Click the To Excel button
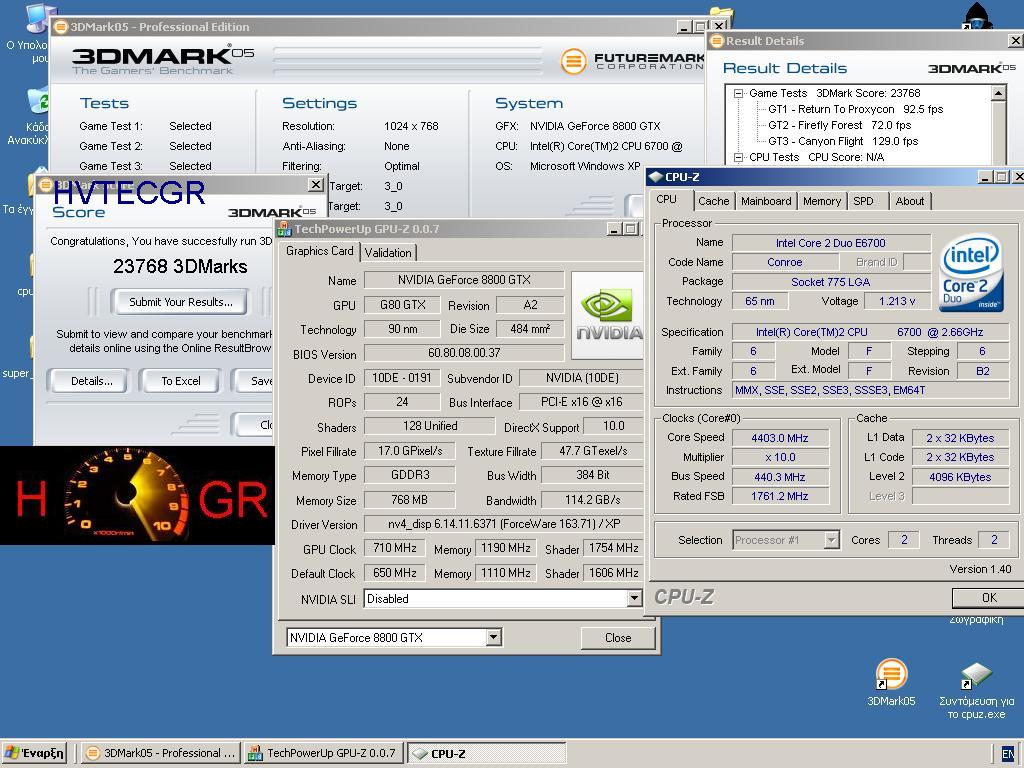 [180, 381]
